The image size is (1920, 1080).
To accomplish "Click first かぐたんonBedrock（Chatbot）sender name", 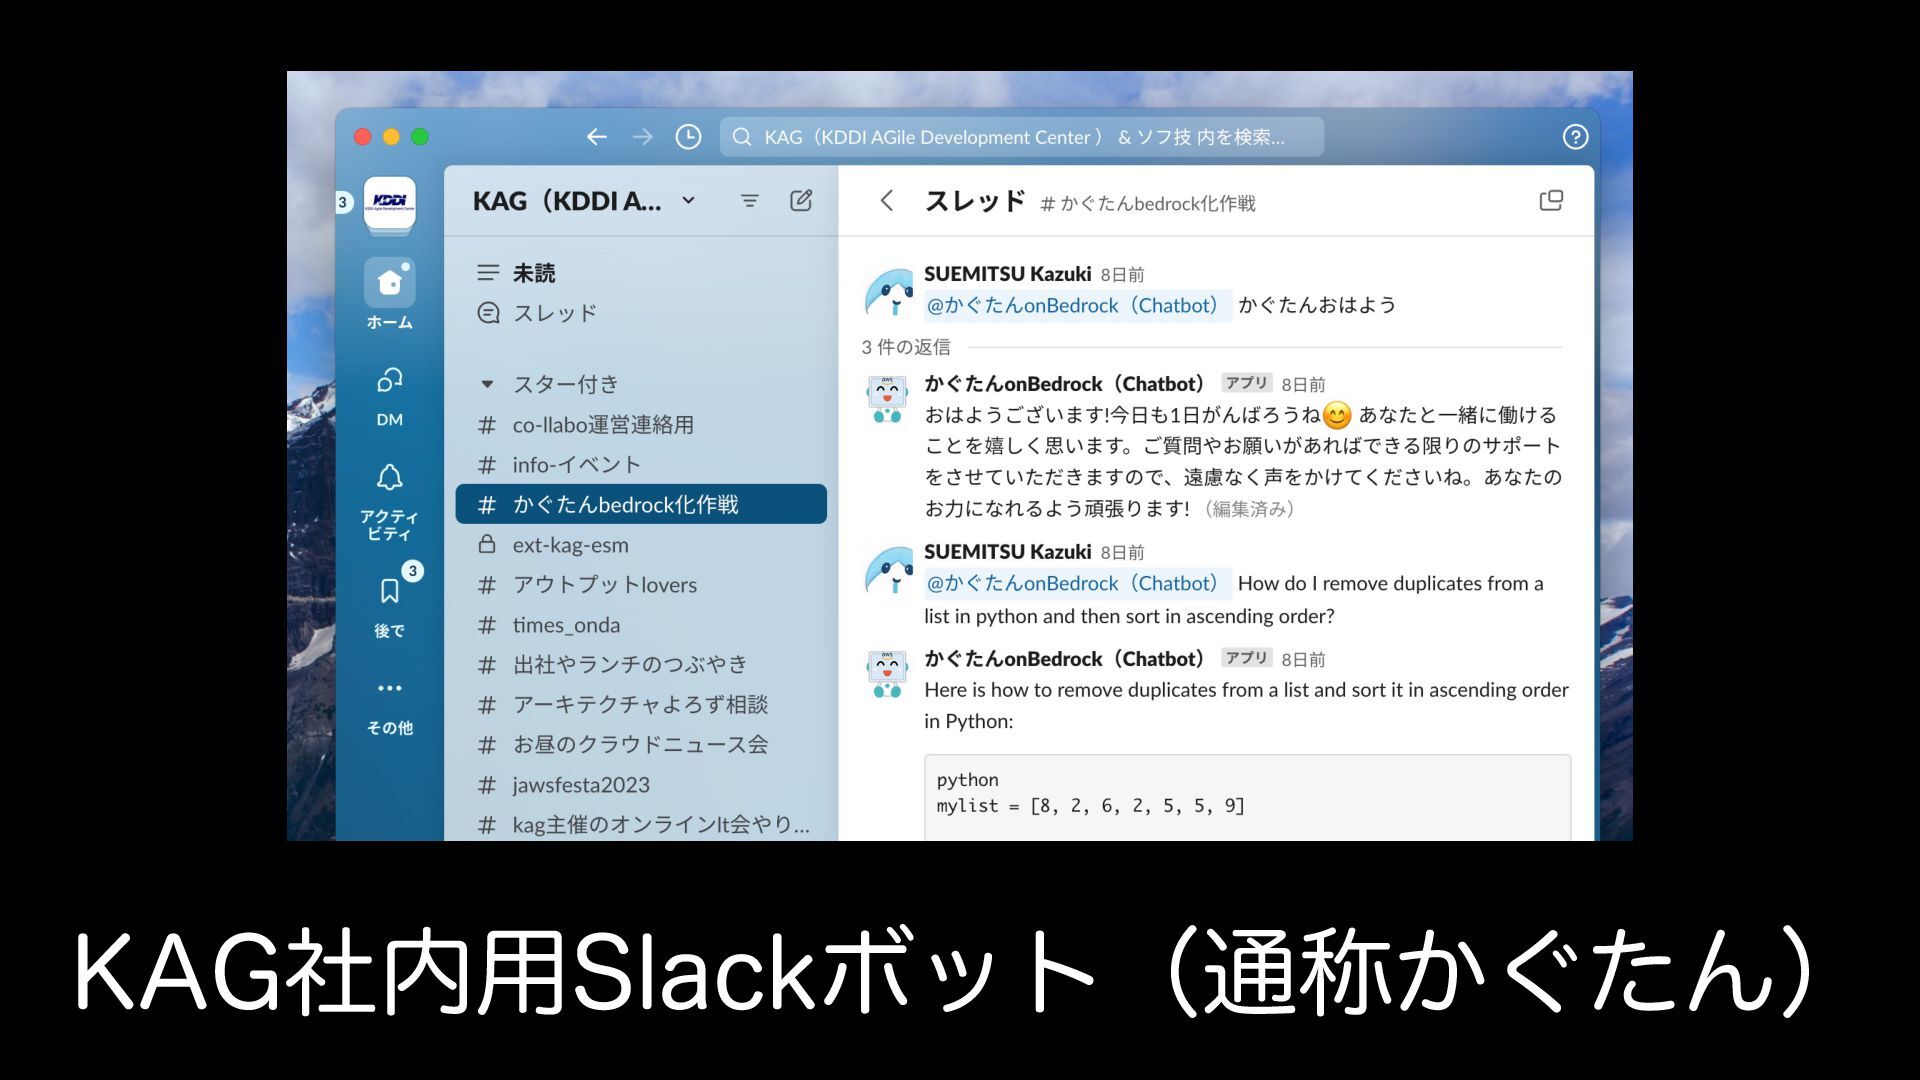I will [x=1066, y=384].
